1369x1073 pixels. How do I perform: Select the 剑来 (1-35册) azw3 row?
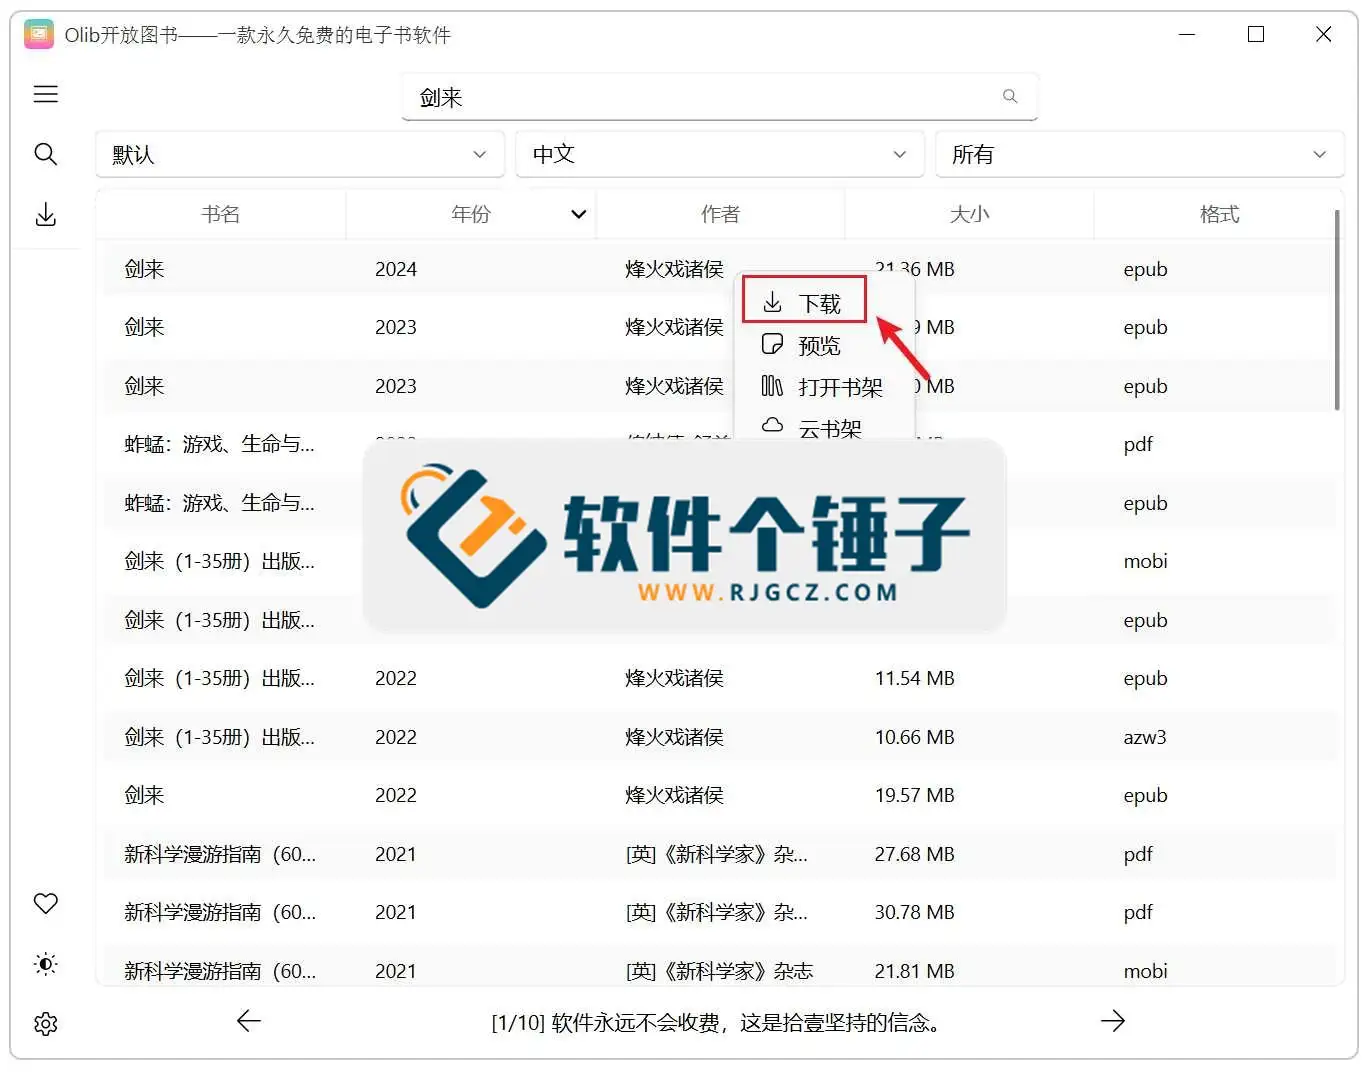coord(718,737)
